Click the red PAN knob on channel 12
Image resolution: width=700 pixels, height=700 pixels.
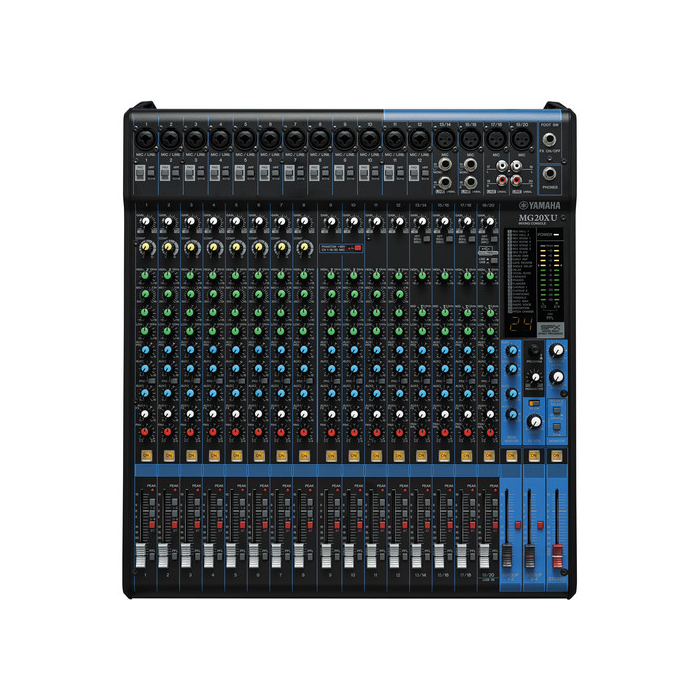coord(400,432)
